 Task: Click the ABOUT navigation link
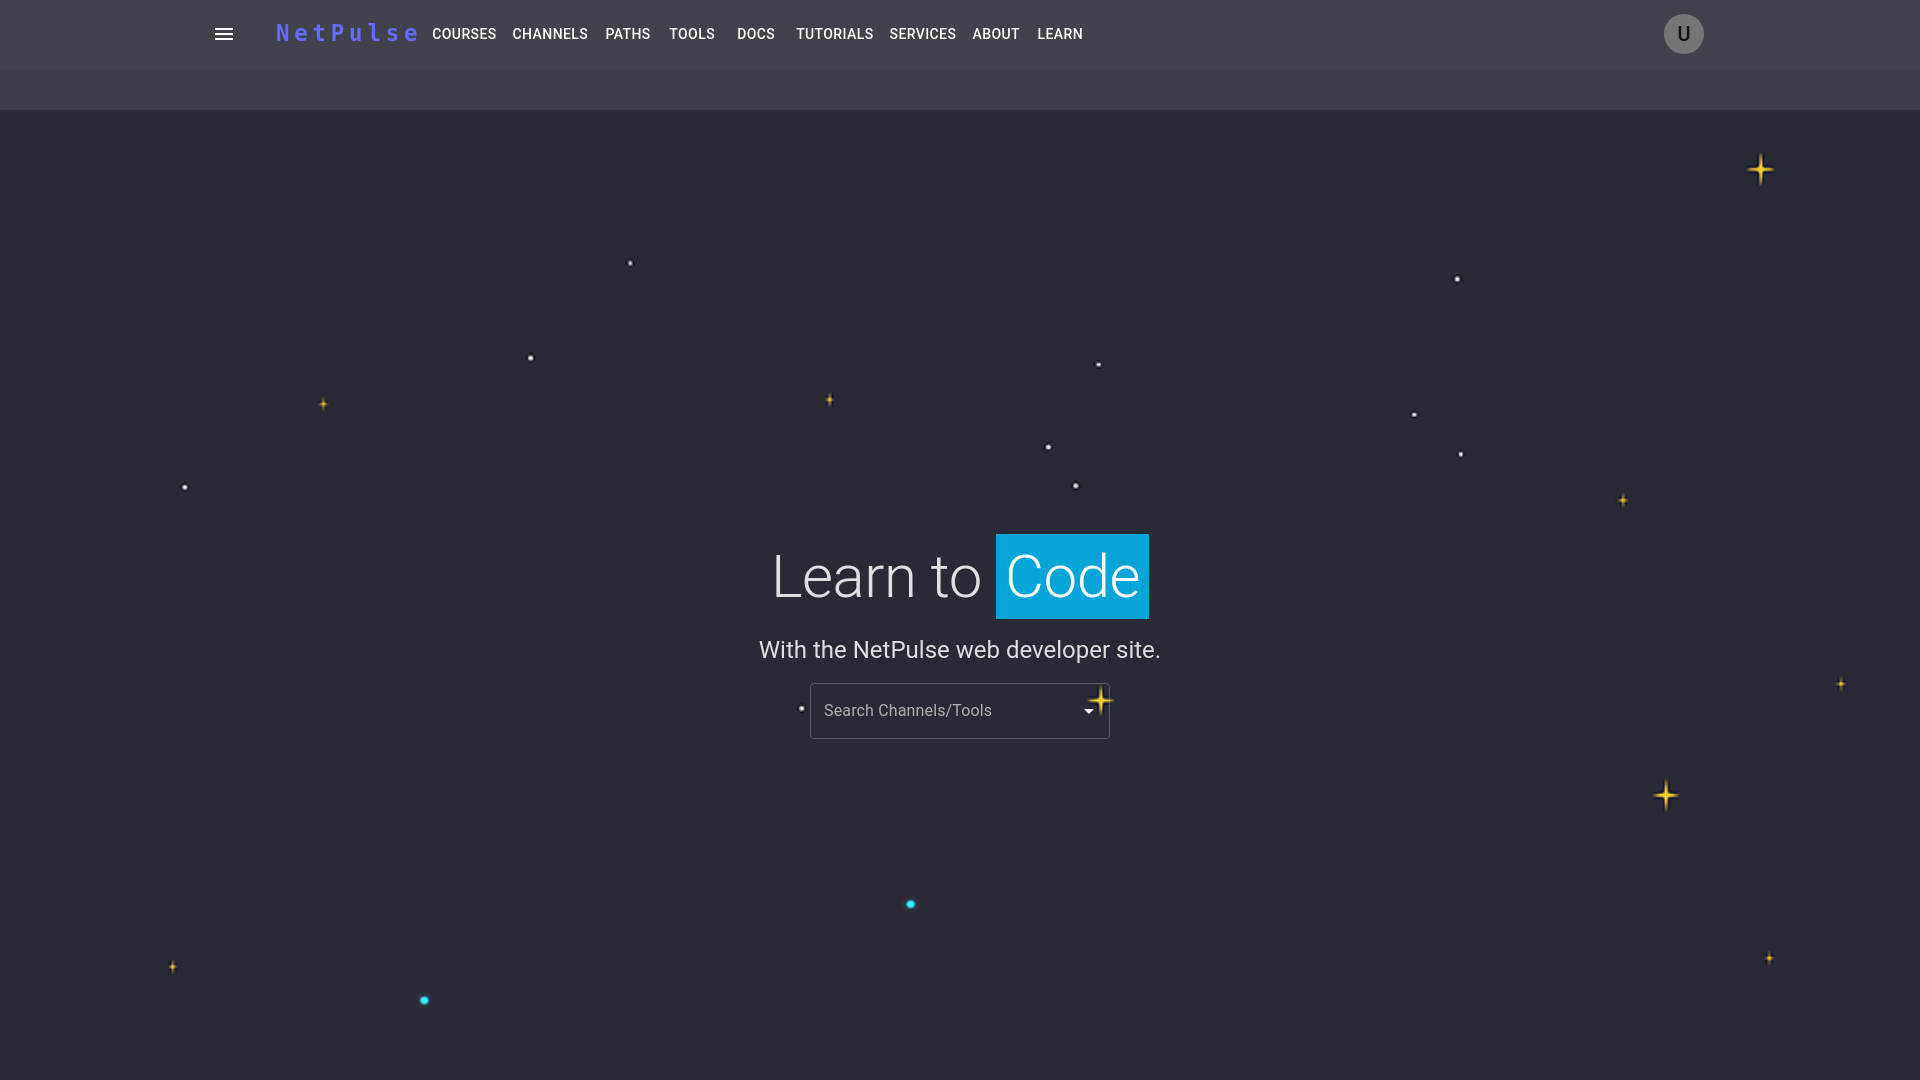coord(996,34)
